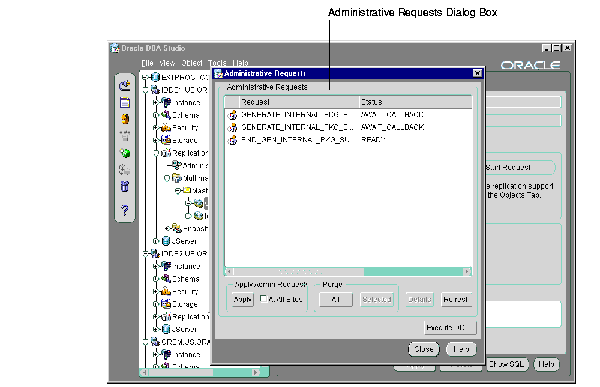Image resolution: width=600 pixels, height=387 pixels.
Task: Open the File menu
Action: click(147, 63)
